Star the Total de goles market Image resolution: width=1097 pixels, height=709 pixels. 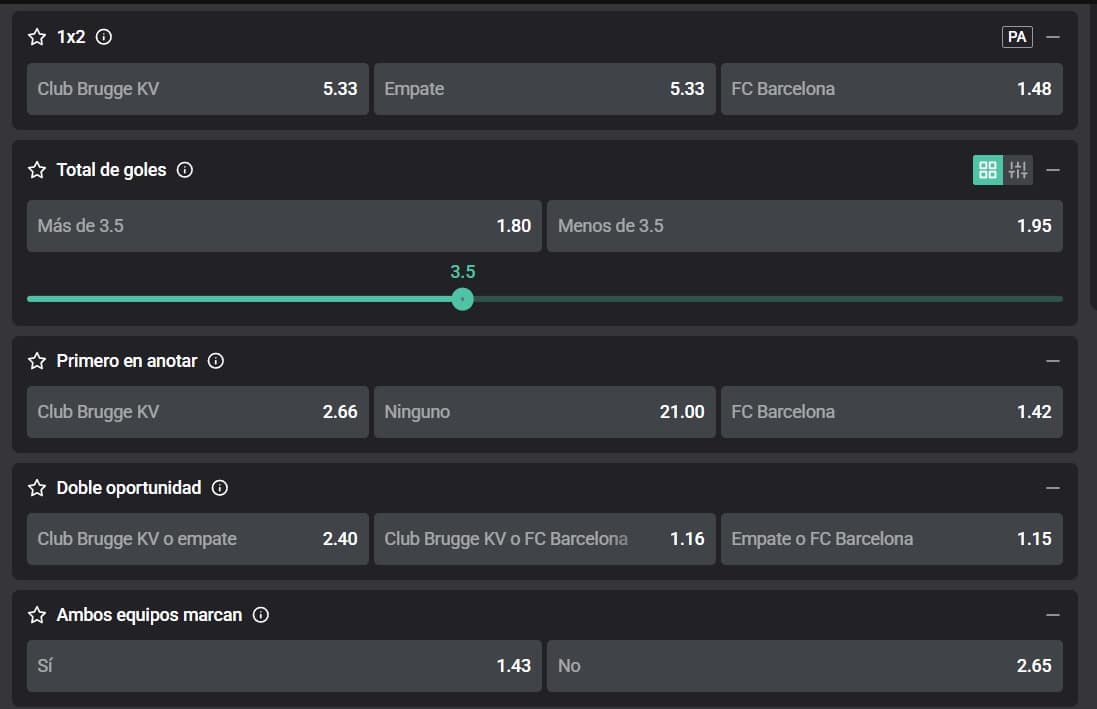(37, 170)
